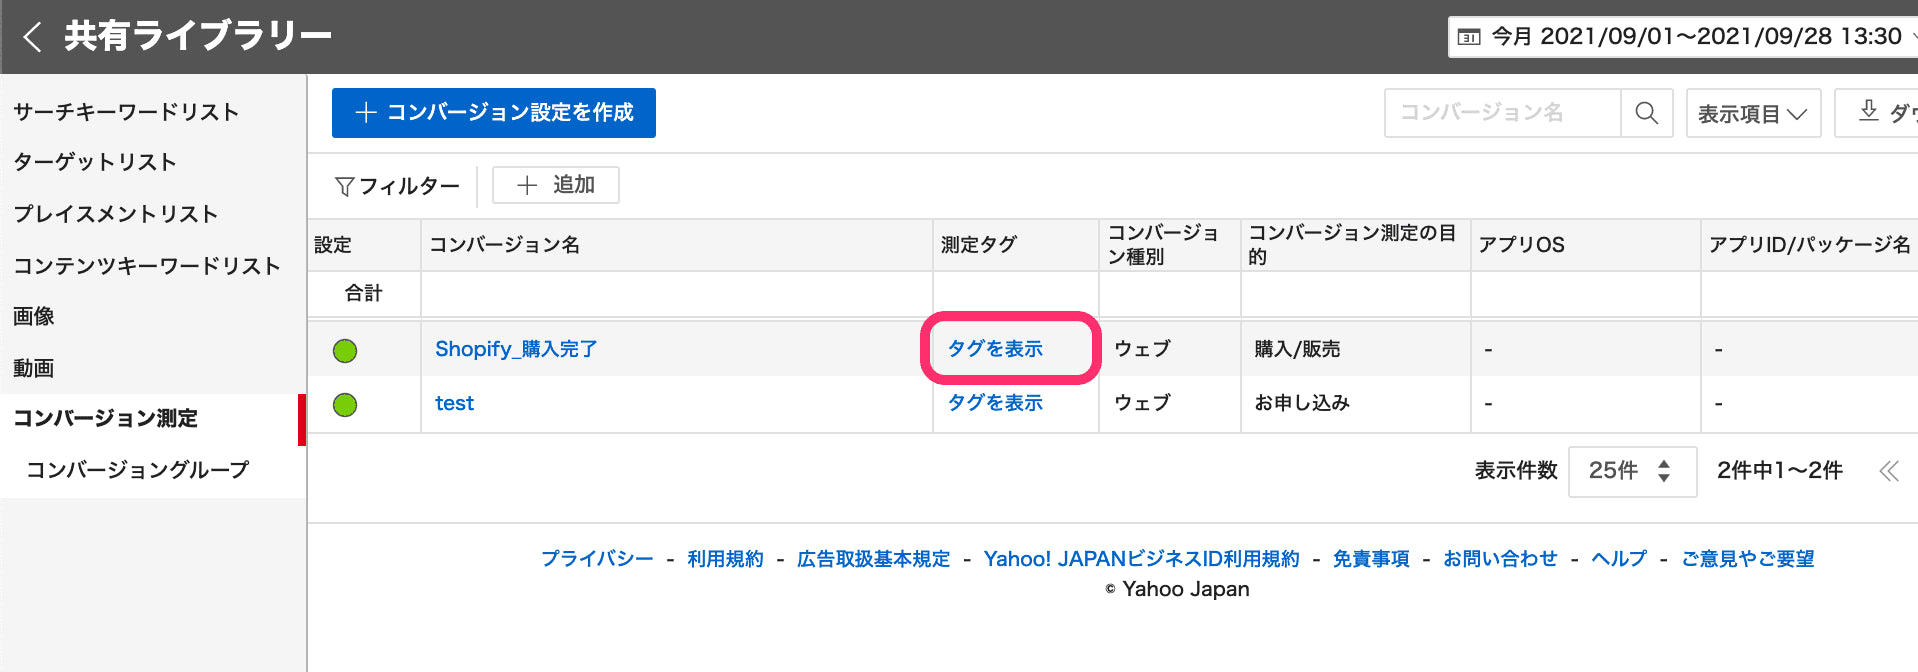The width and height of the screenshot is (1918, 672).
Task: Select コンバージョングループ in the sidebar
Action: 137,469
